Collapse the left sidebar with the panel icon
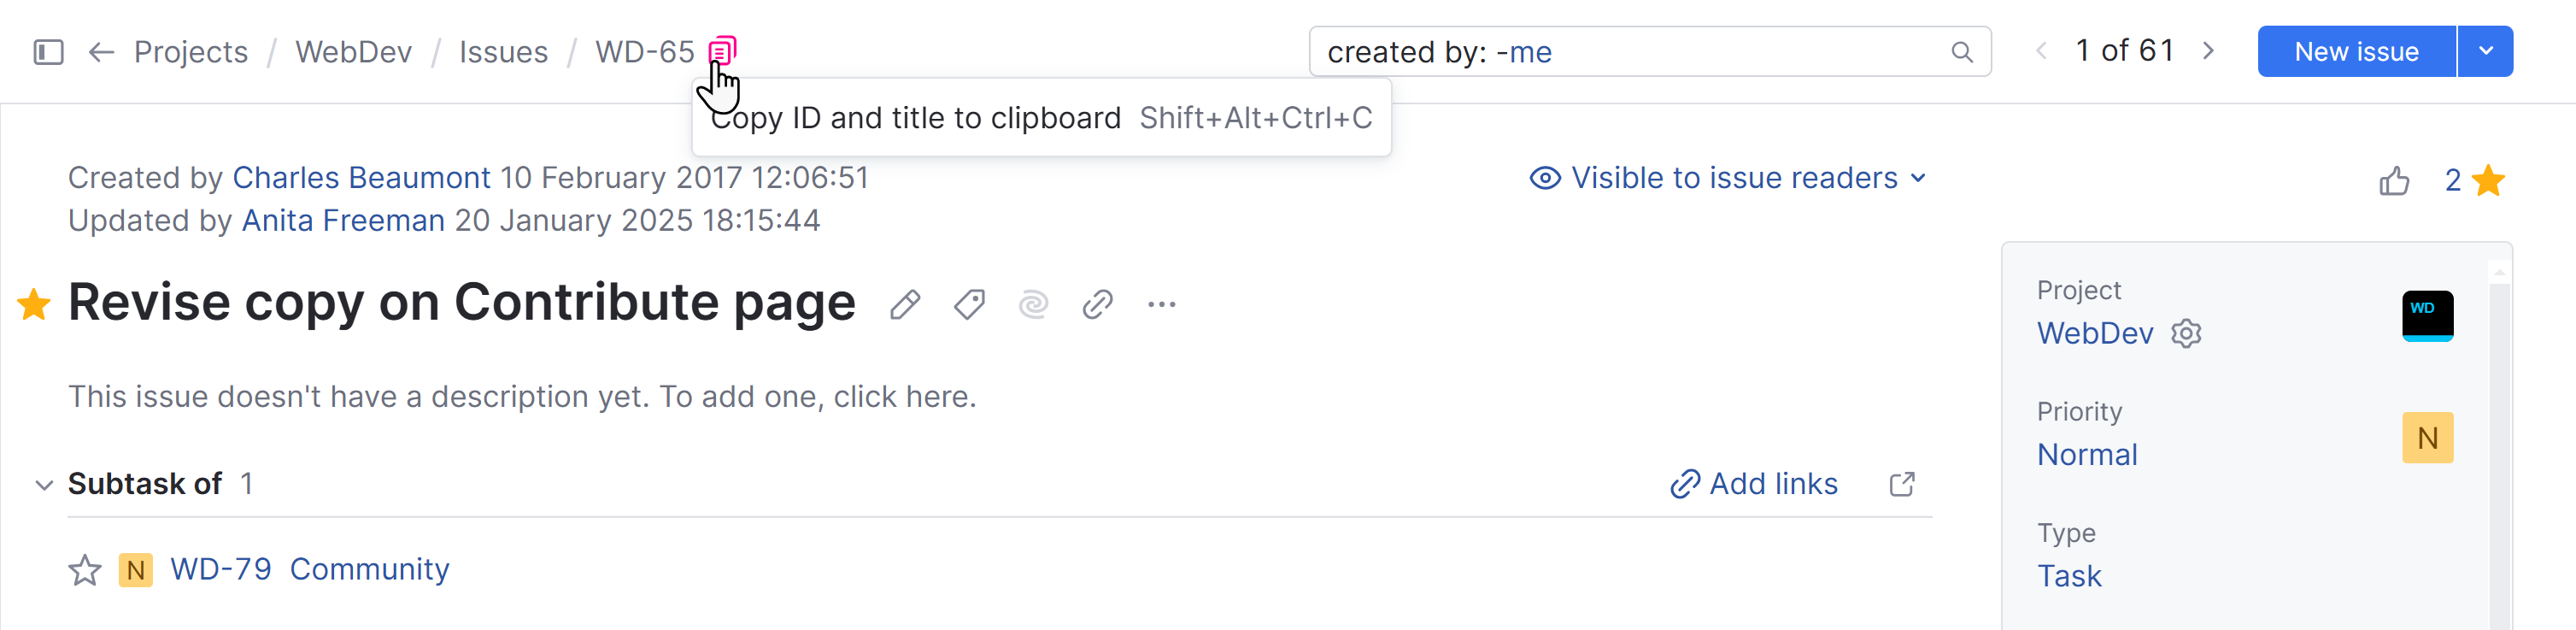Screen dimensions: 2576x630 [47, 51]
